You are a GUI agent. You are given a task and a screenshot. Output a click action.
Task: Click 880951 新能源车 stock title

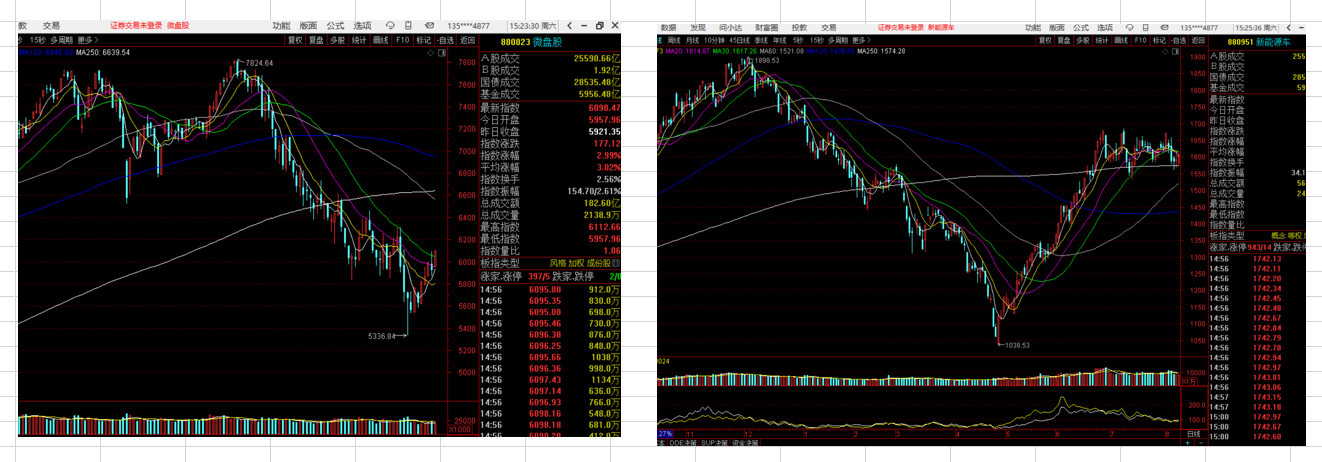1259,41
